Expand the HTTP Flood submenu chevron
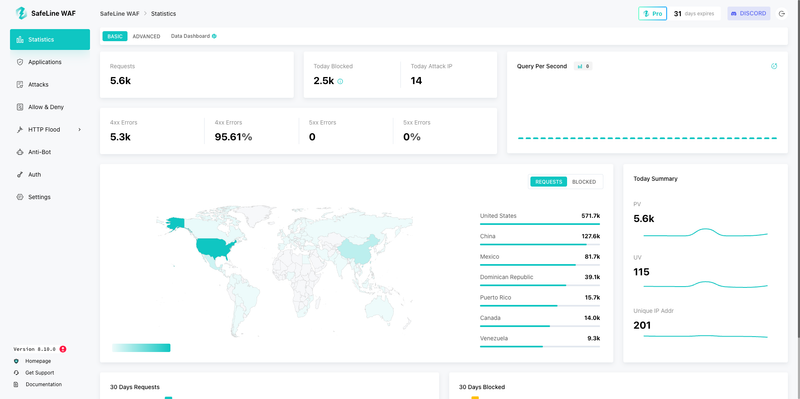The height and width of the screenshot is (399, 800). tap(80, 130)
